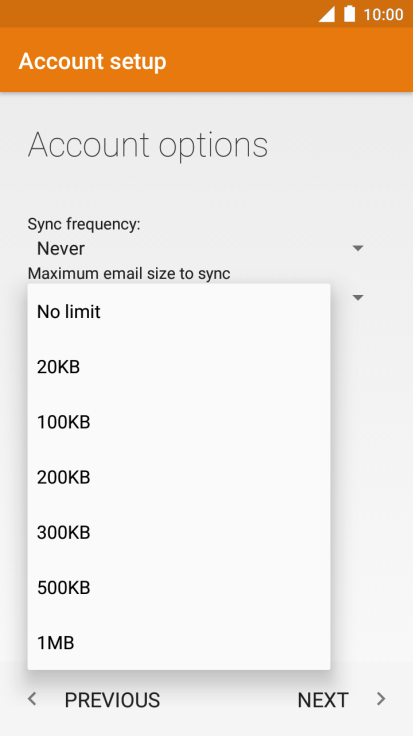Click the right chevron beside NEXT
Viewport: 413px width, 736px height.
point(381,699)
